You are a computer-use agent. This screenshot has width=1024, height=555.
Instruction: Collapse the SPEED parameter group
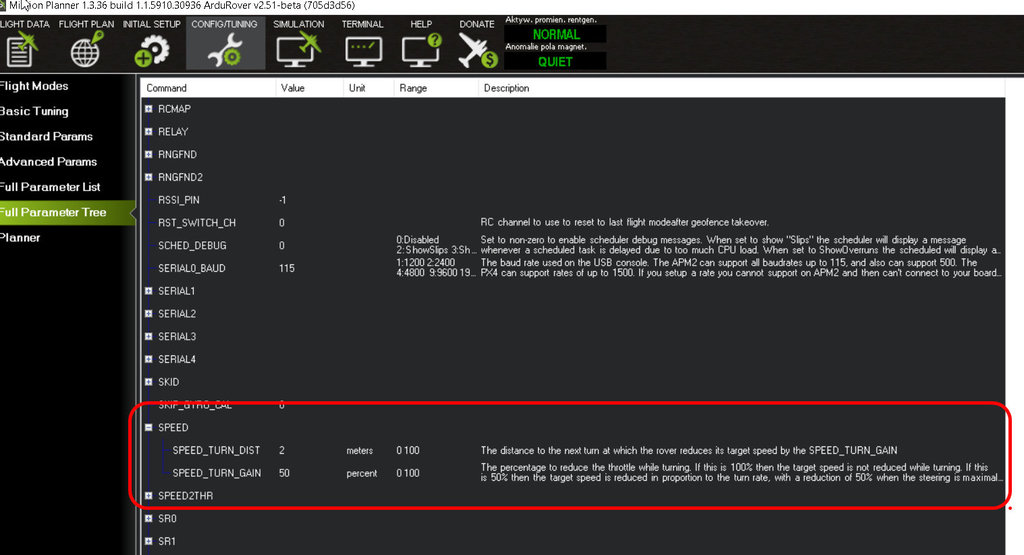pos(149,428)
